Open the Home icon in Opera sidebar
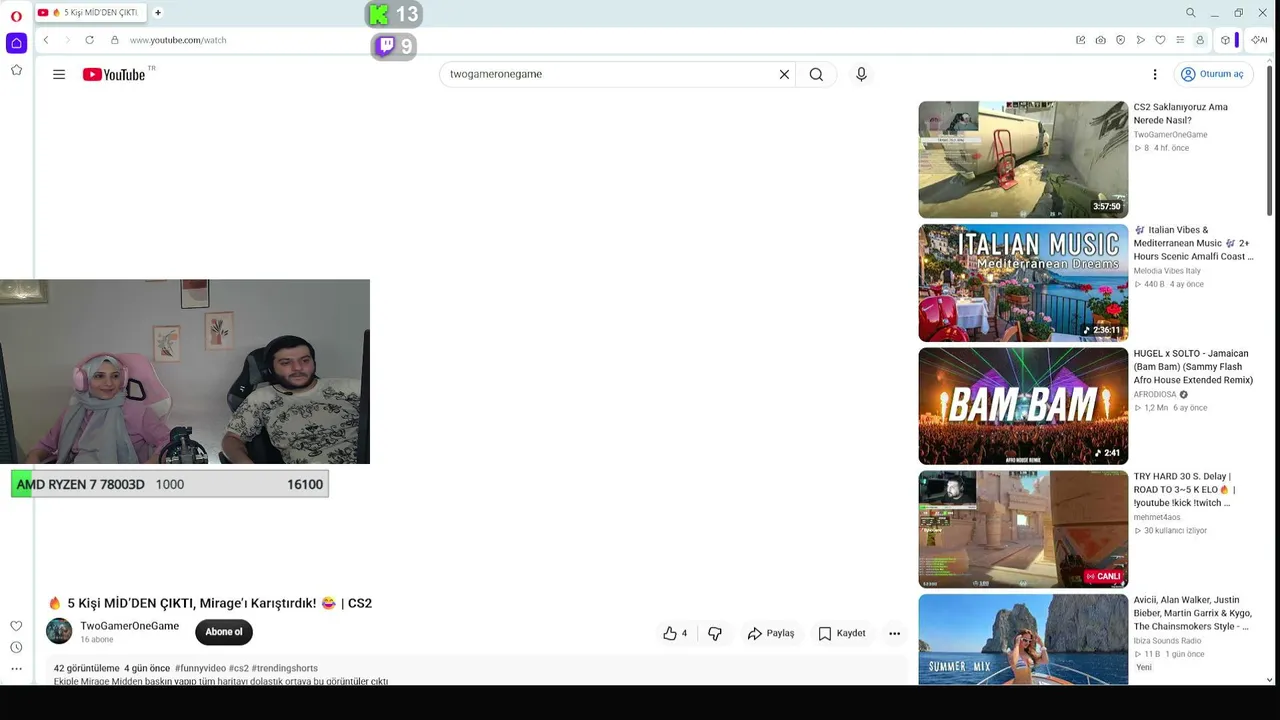The width and height of the screenshot is (1280, 720). coord(16,43)
